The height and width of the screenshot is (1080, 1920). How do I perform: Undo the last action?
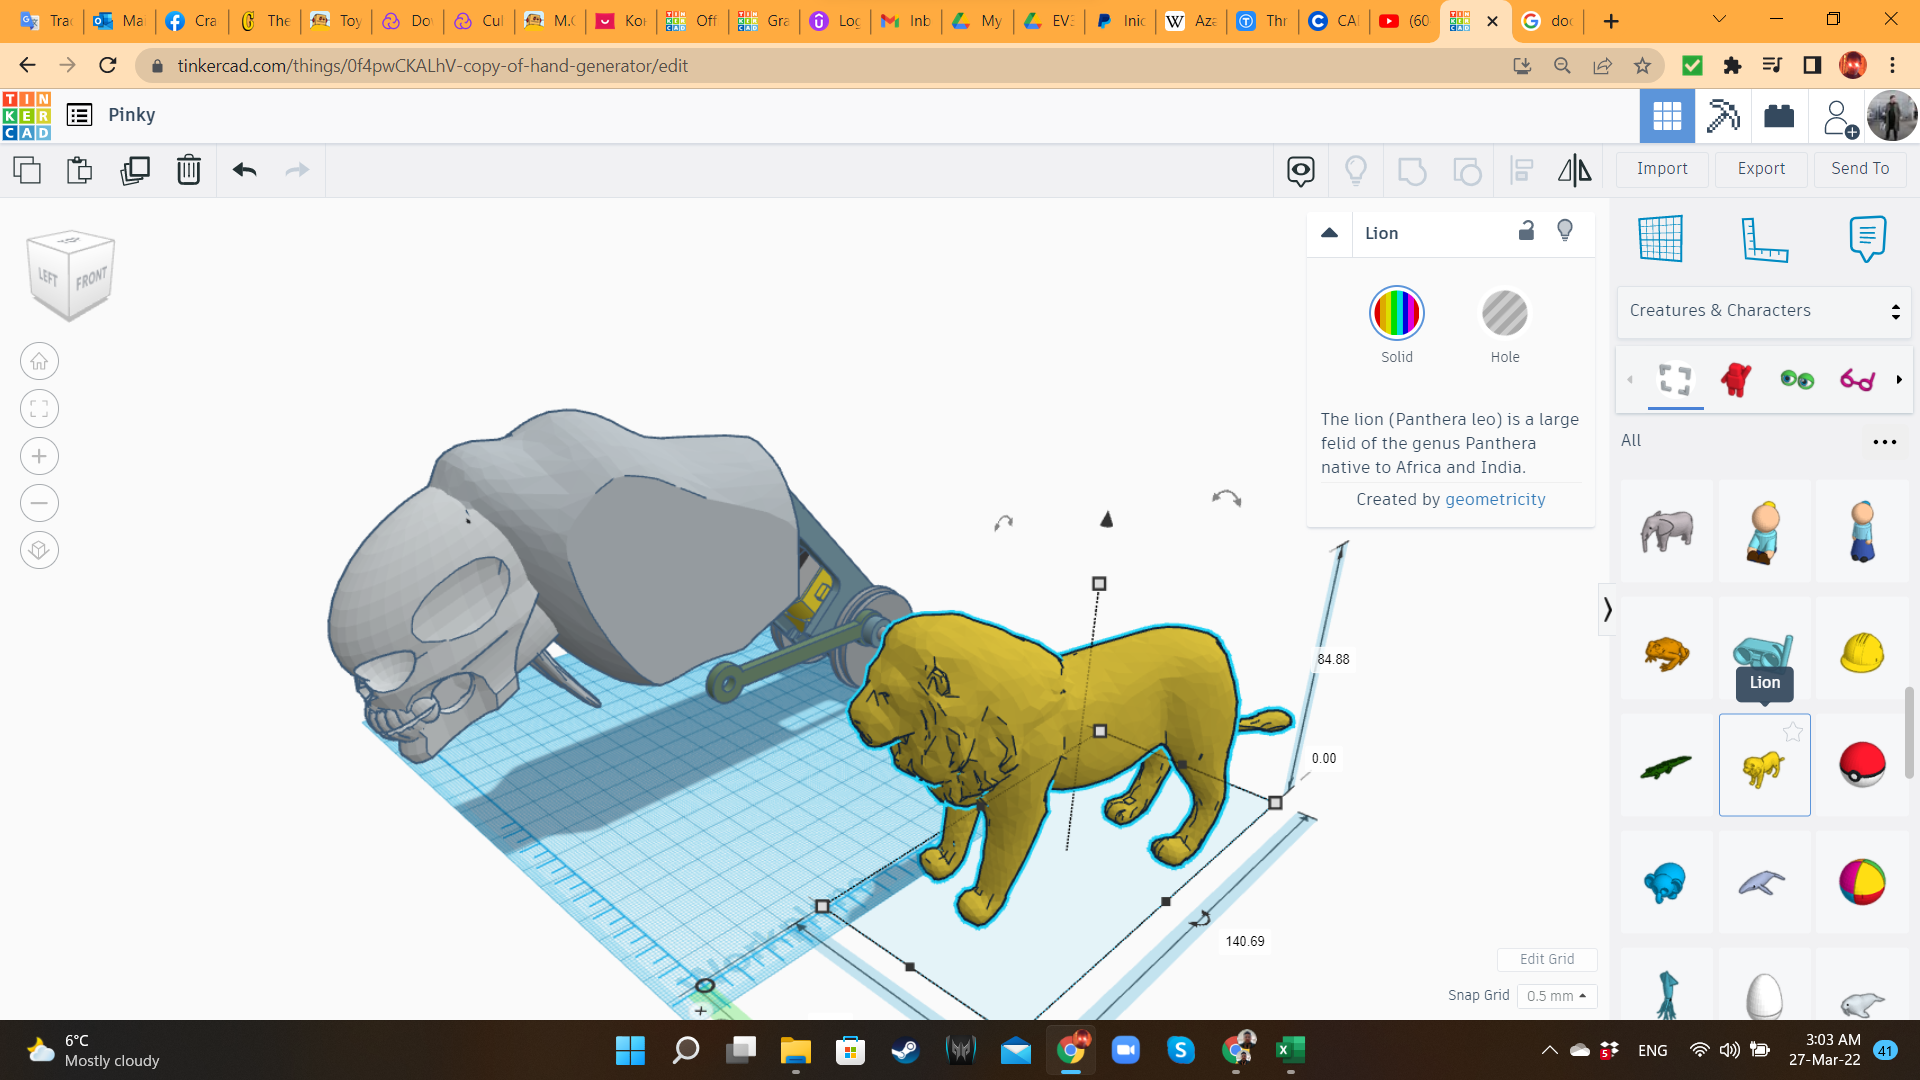244,170
